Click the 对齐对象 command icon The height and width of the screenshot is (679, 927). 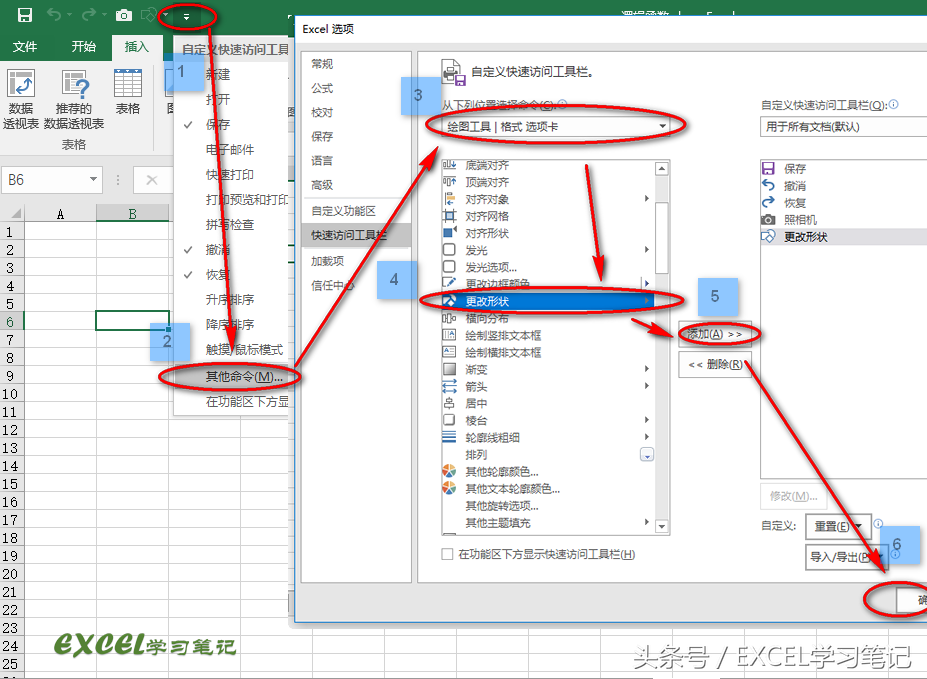(449, 199)
